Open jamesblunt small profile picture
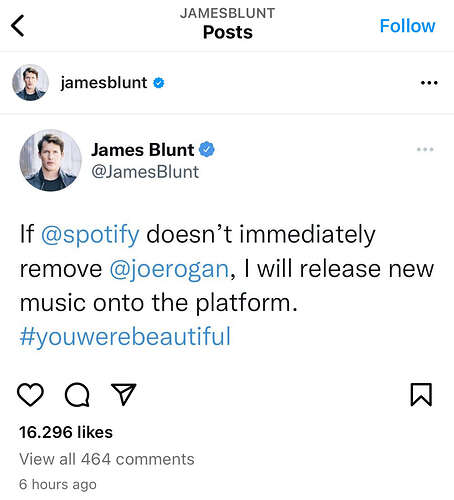The image size is (454, 500). (x=30, y=82)
